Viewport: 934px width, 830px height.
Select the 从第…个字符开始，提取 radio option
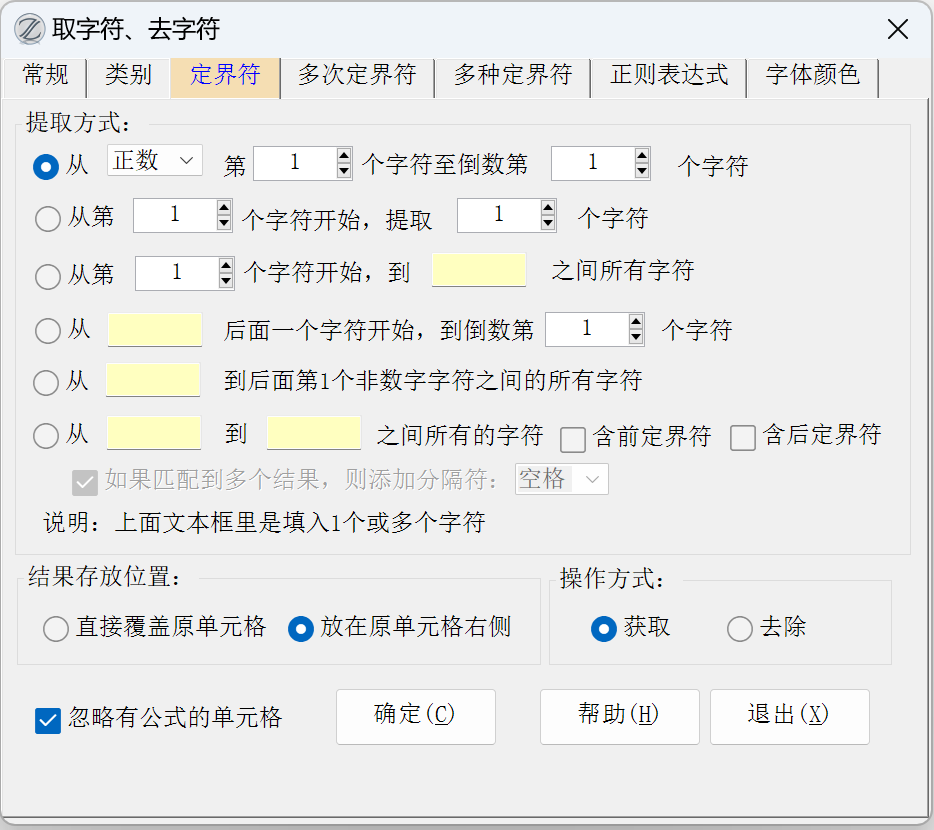pos(47,219)
